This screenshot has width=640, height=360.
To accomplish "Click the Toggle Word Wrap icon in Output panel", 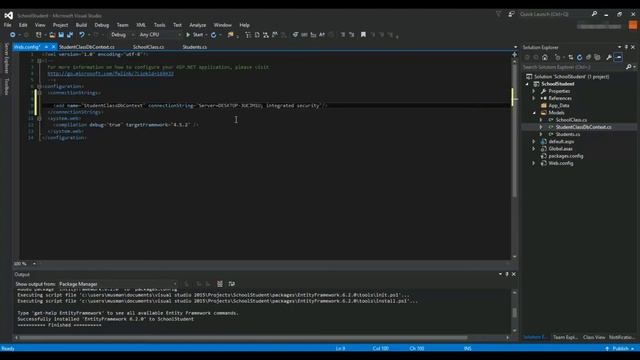I will click(x=231, y=284).
